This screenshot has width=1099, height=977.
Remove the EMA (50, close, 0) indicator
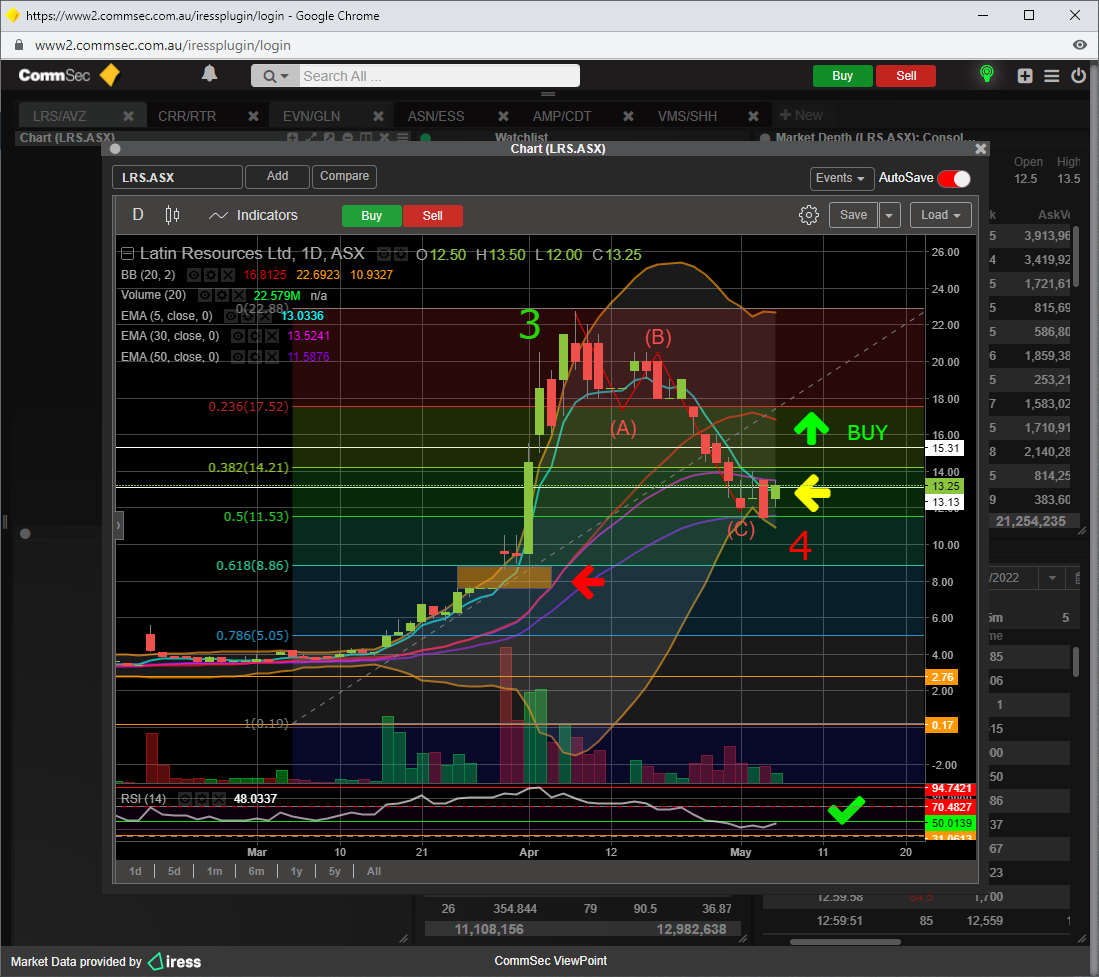[272, 357]
